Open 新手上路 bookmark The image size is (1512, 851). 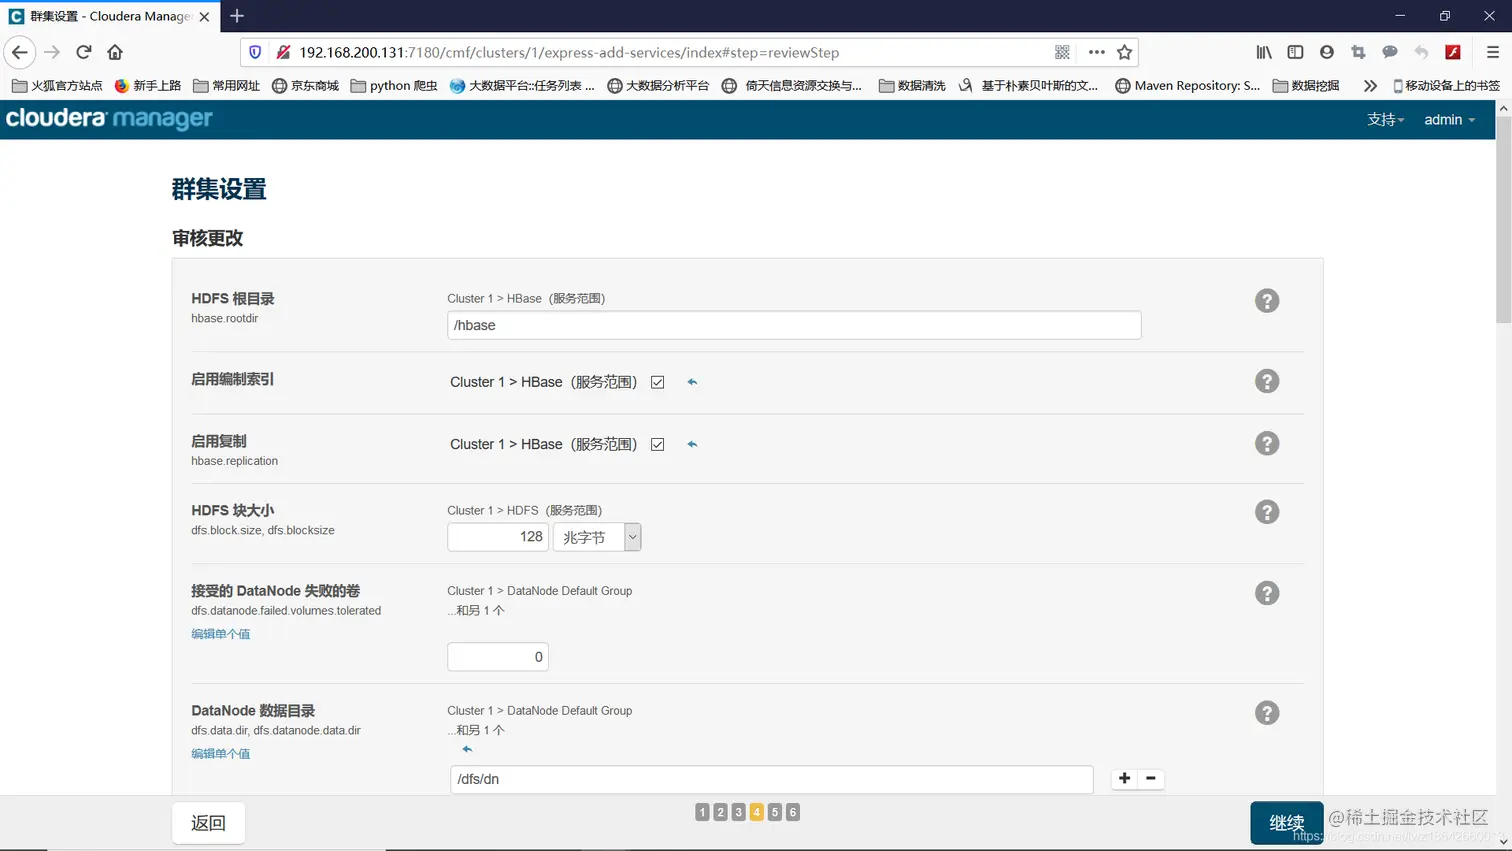pyautogui.click(x=147, y=86)
